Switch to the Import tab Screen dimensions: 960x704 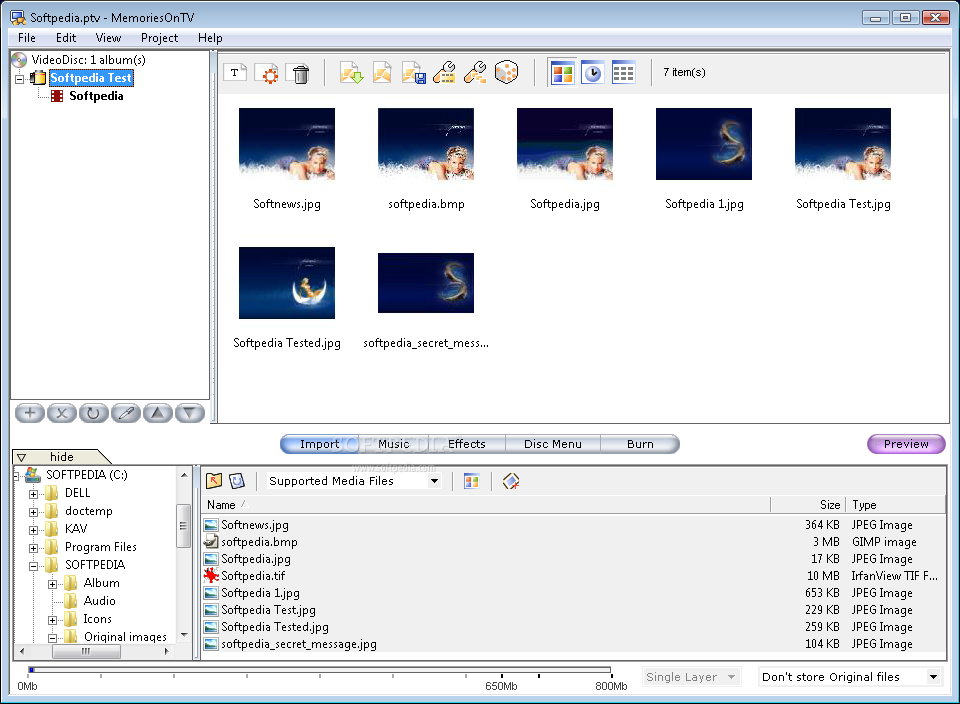[319, 444]
